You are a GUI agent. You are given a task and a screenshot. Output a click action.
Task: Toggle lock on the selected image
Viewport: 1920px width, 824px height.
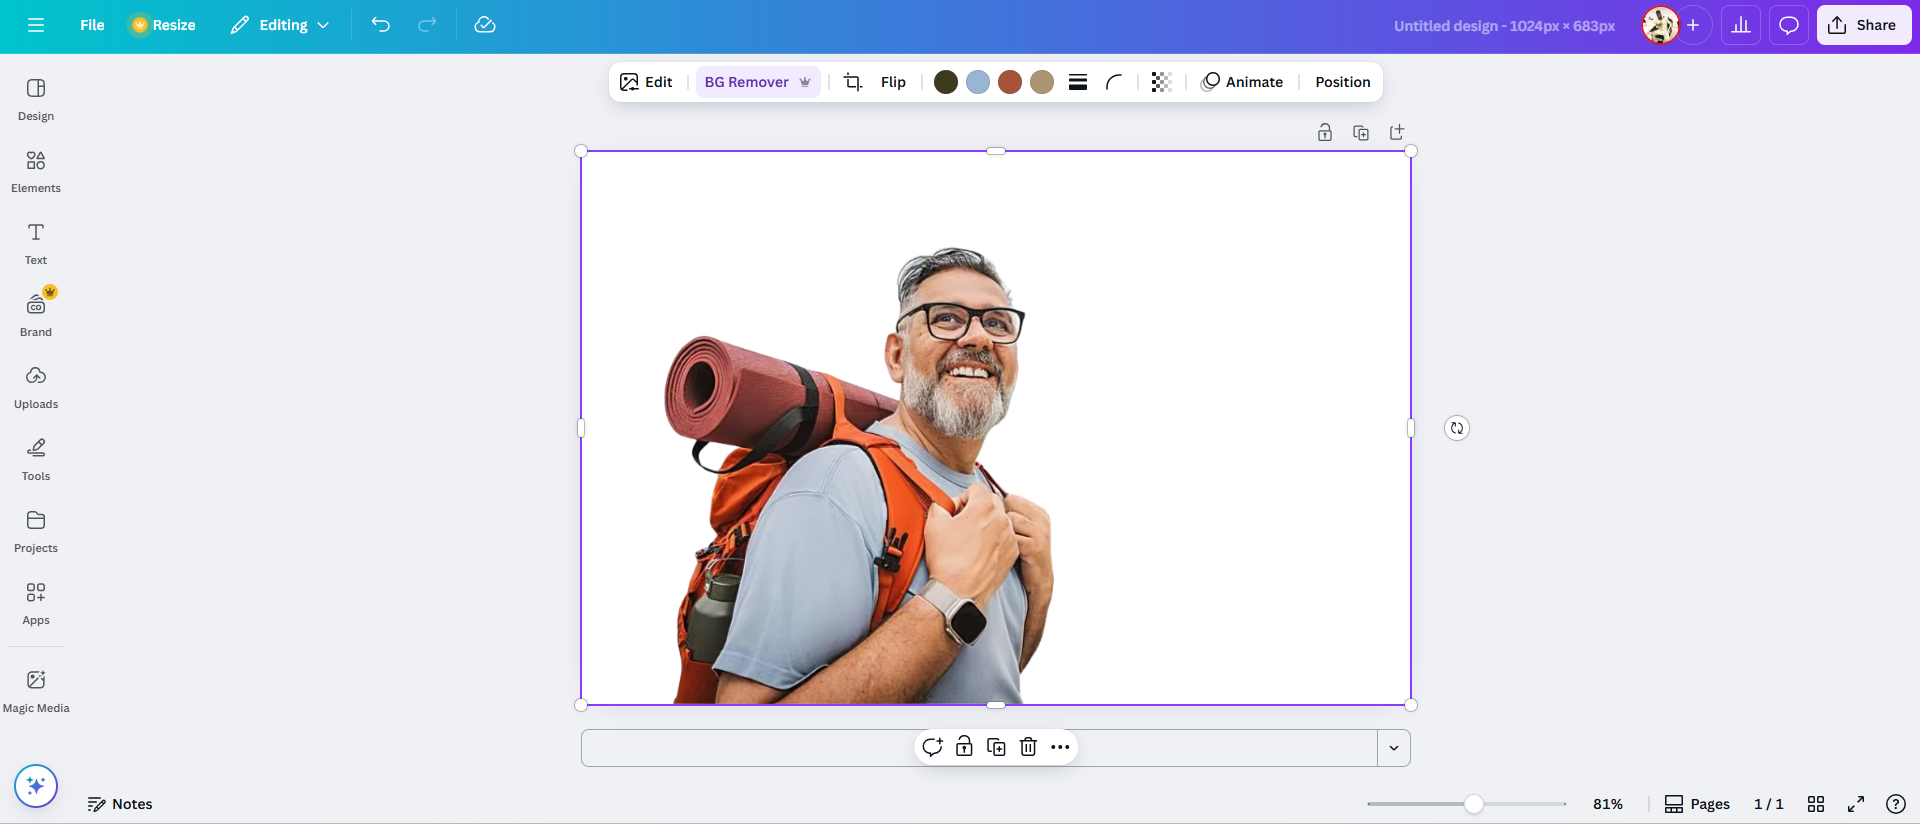coord(964,747)
